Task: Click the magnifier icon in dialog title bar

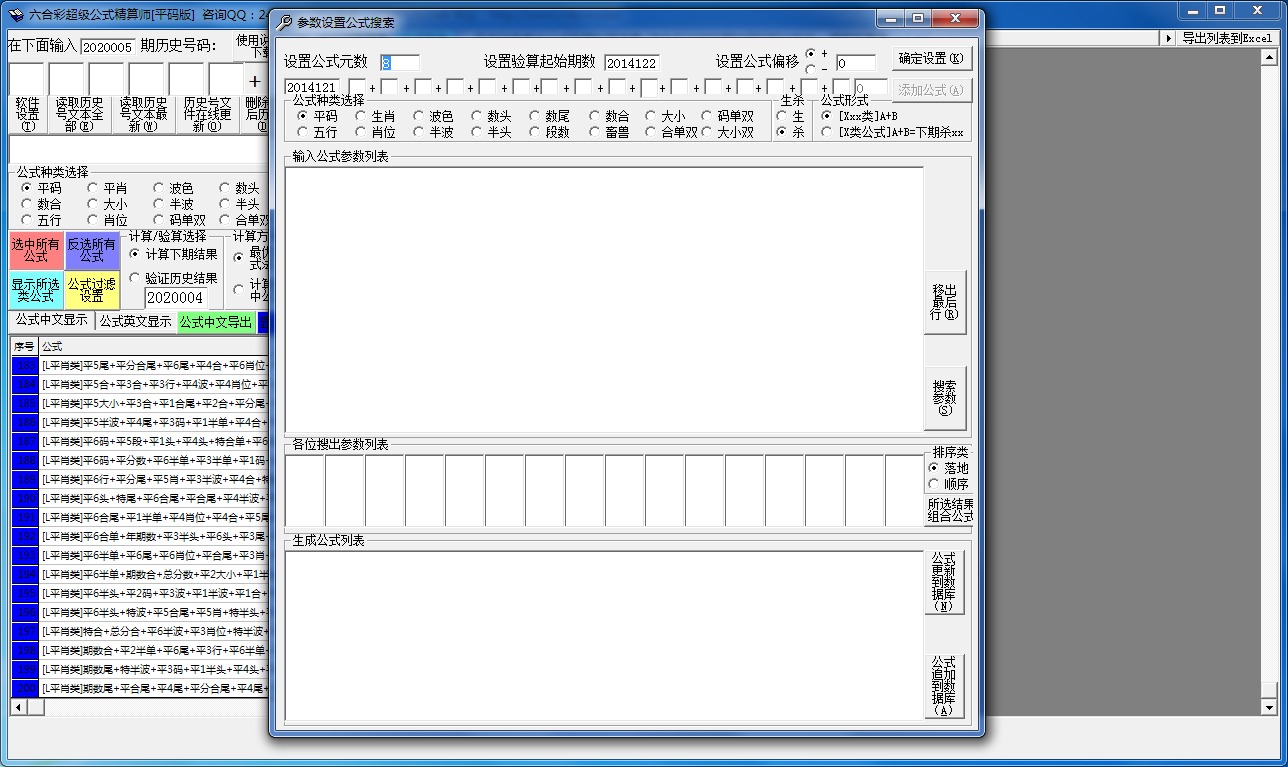Action: click(284, 23)
